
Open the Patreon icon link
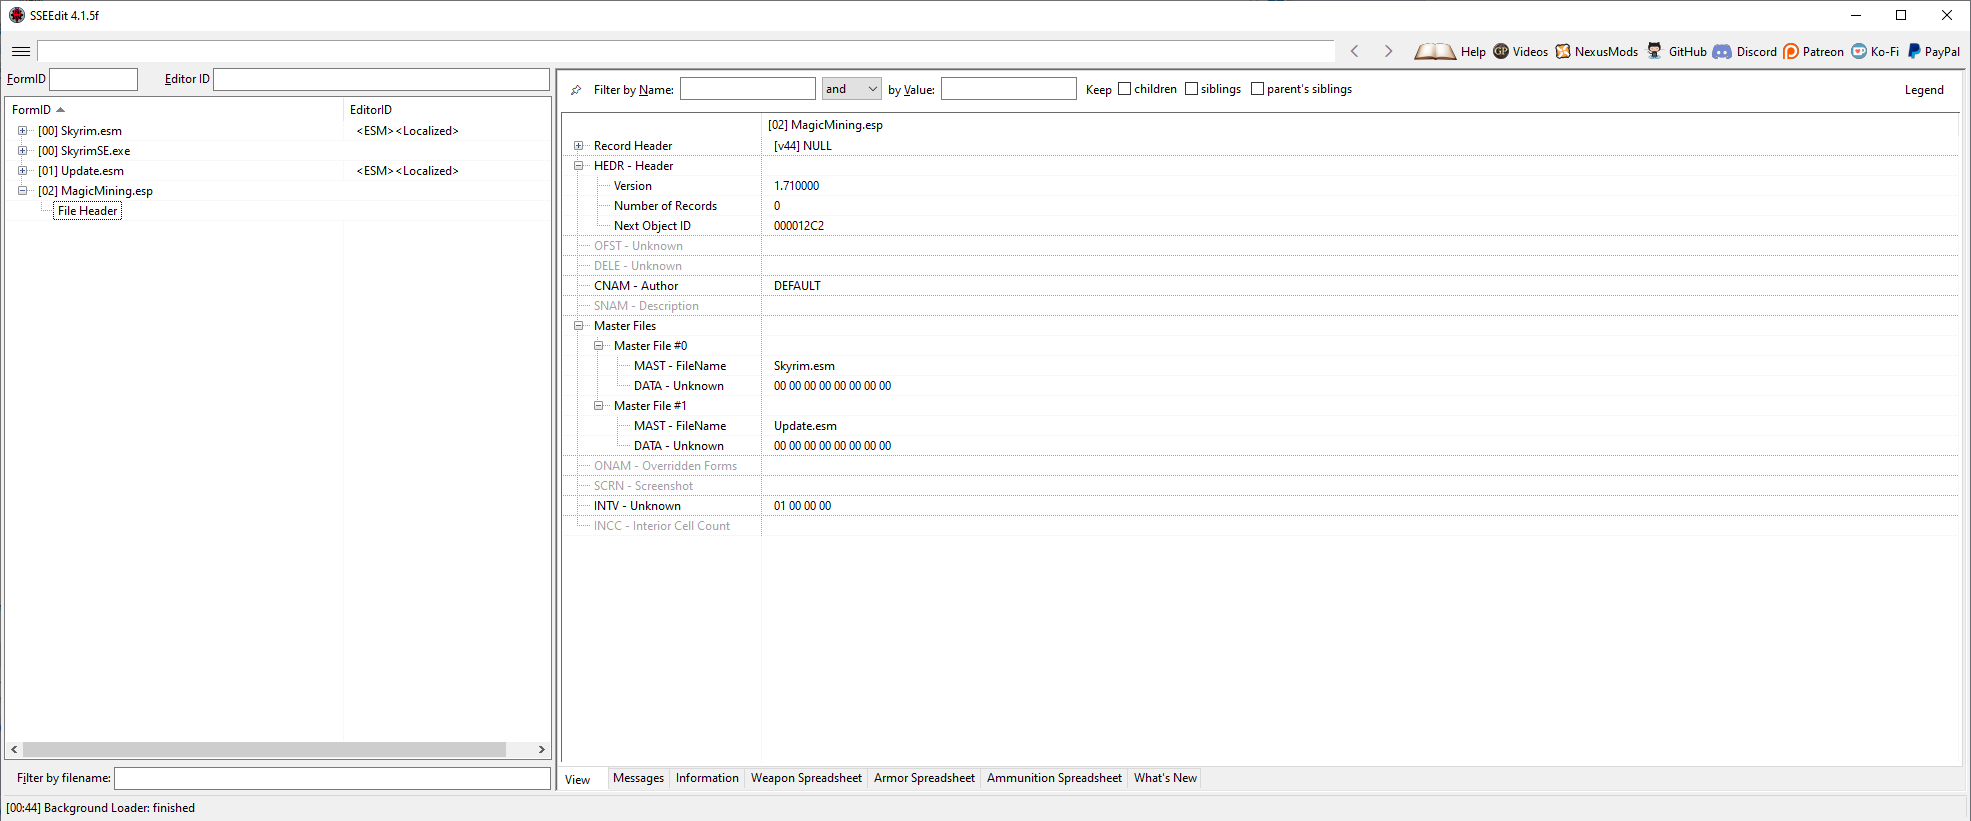point(1791,51)
